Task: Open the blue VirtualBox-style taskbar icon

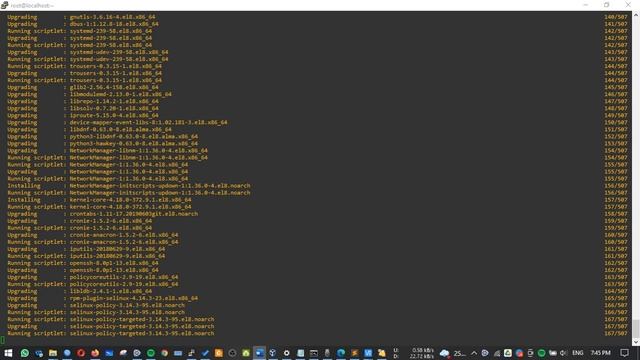Action: 368,353
